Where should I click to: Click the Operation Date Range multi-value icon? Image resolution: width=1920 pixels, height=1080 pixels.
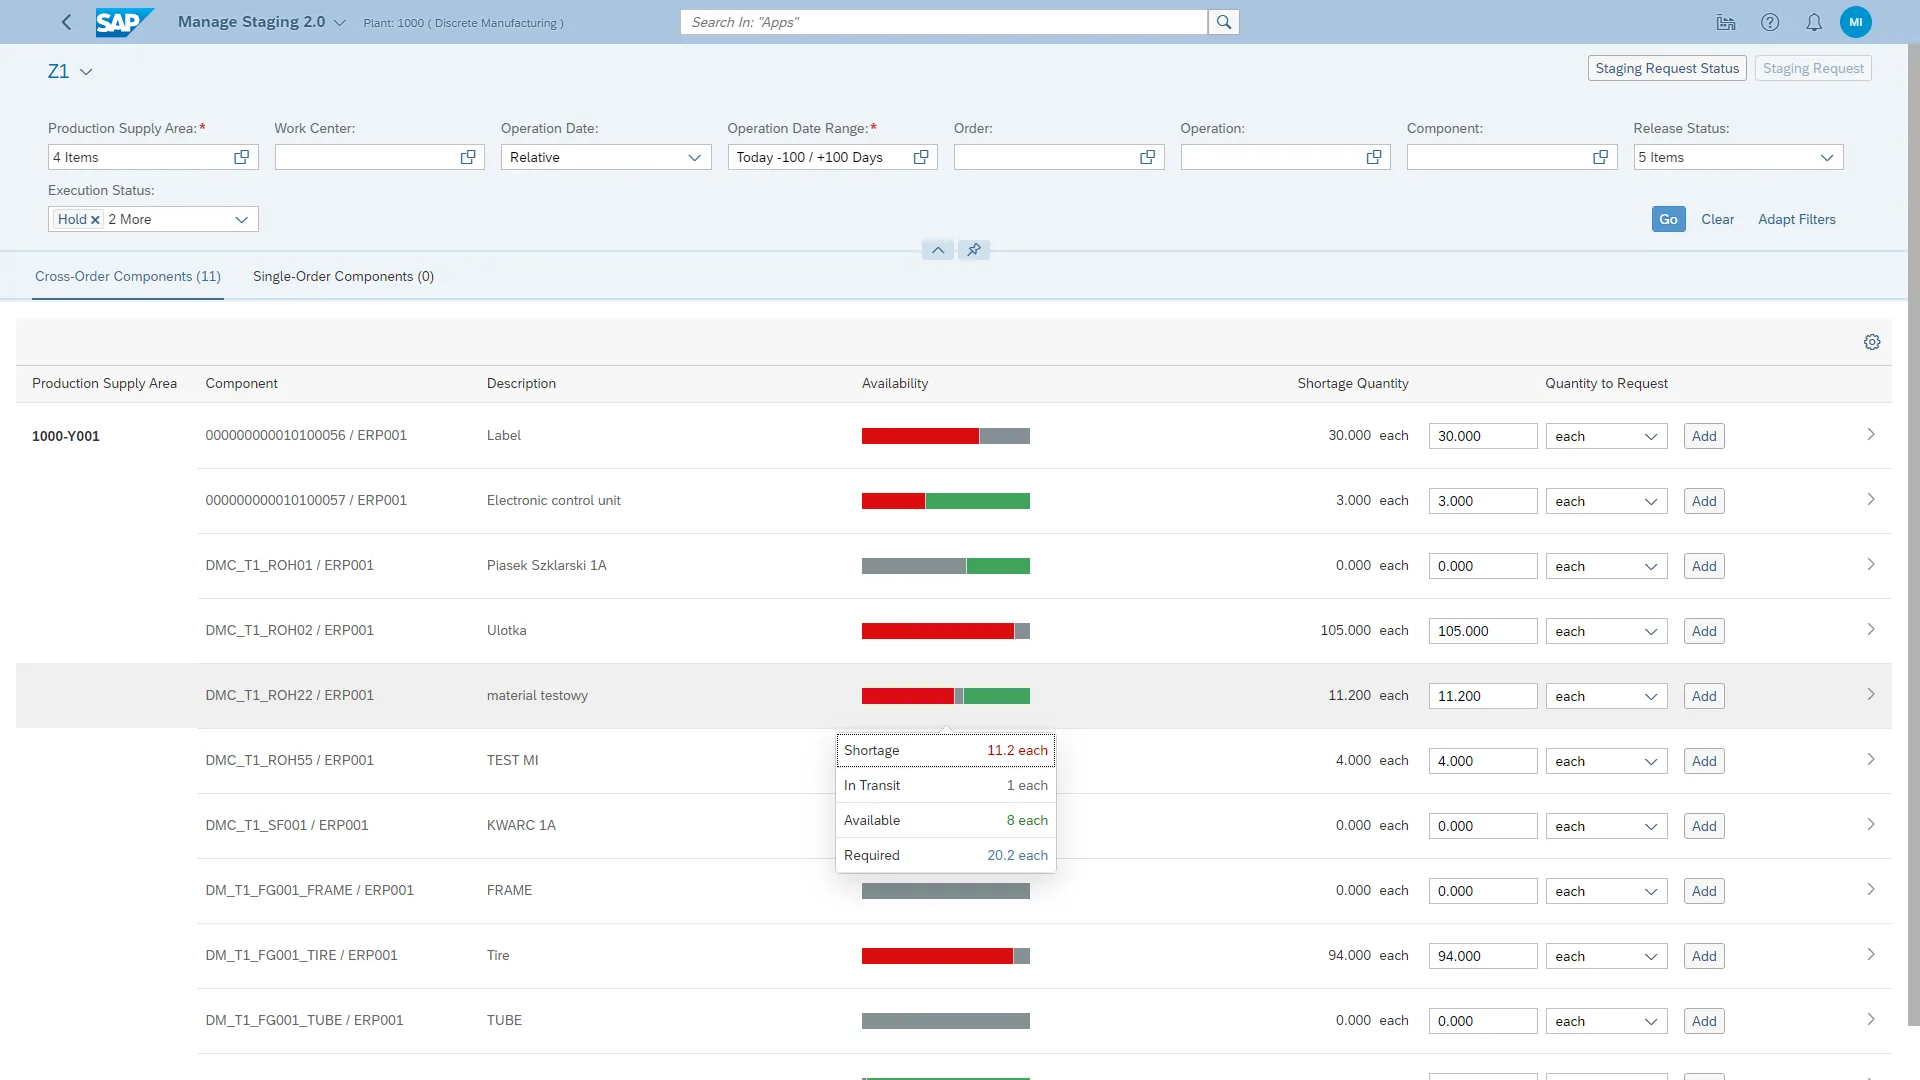pos(922,157)
